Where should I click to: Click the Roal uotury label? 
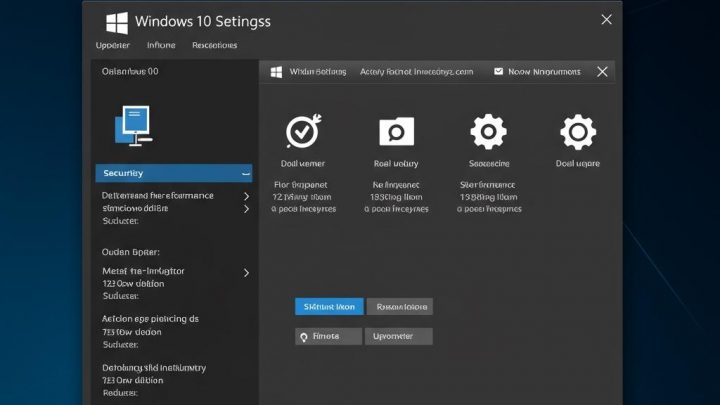click(396, 163)
